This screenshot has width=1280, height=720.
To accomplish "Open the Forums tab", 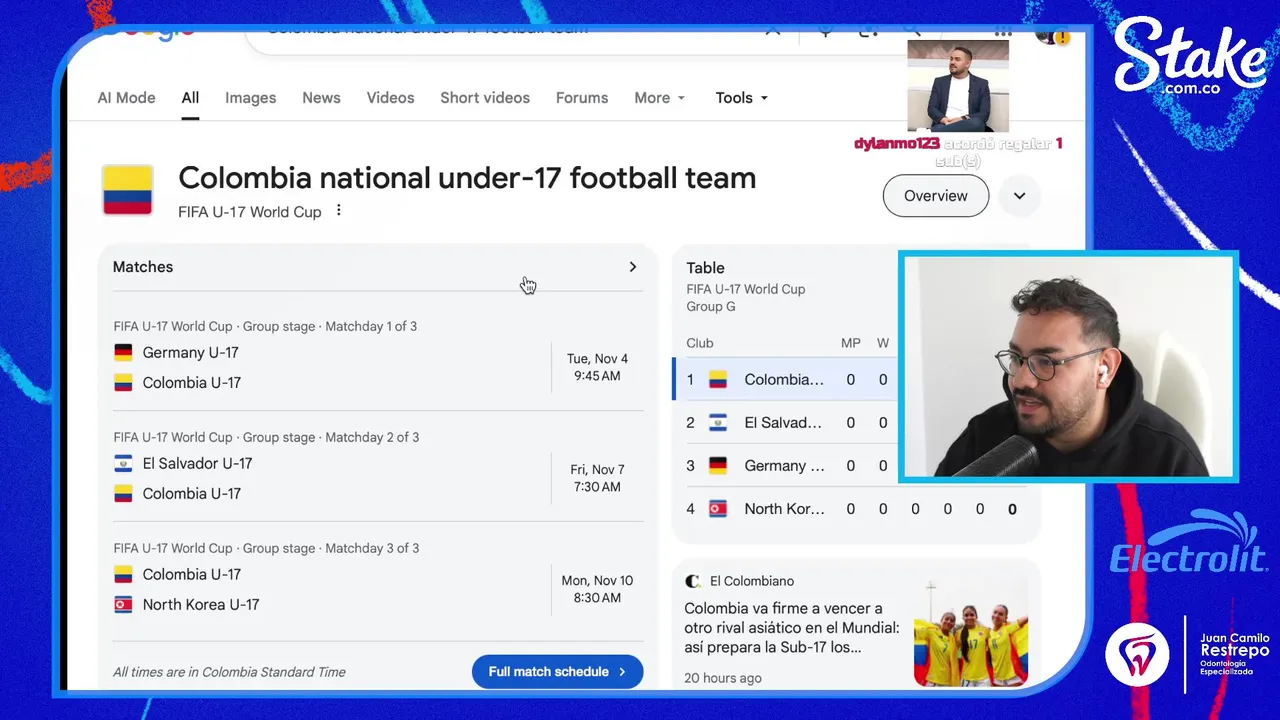I will tap(582, 98).
